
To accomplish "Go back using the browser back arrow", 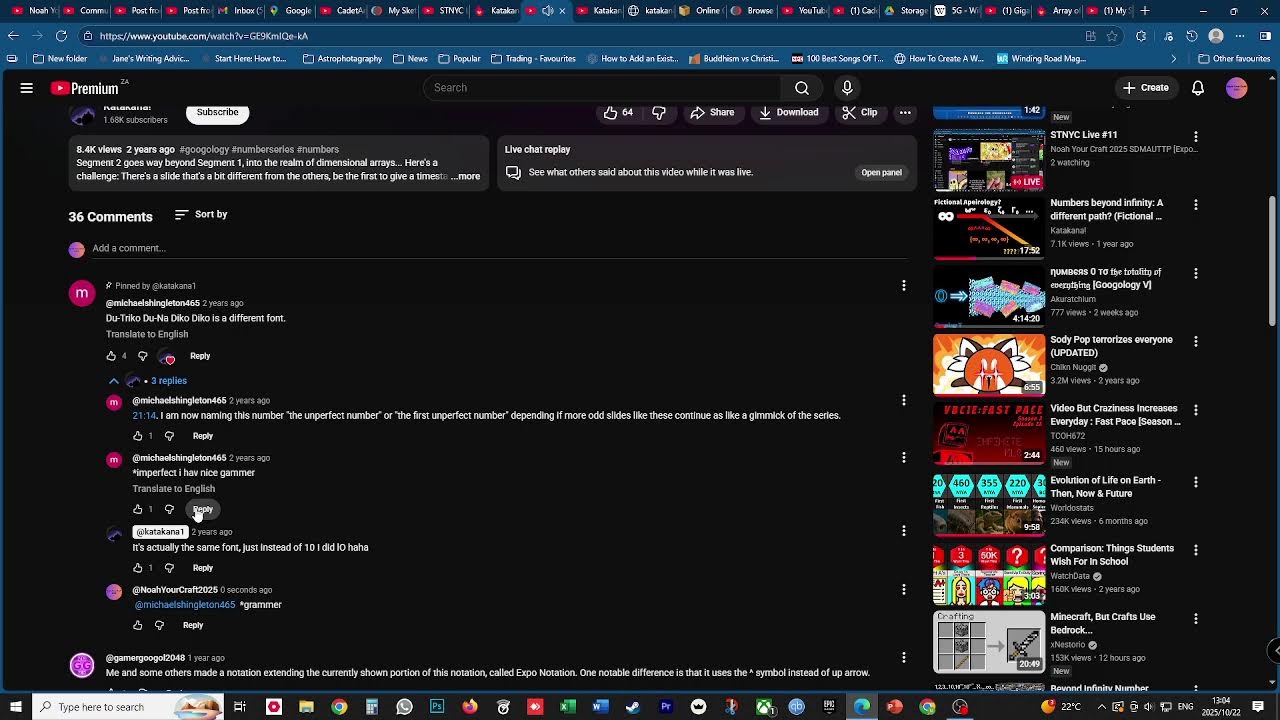I will pos(13,36).
